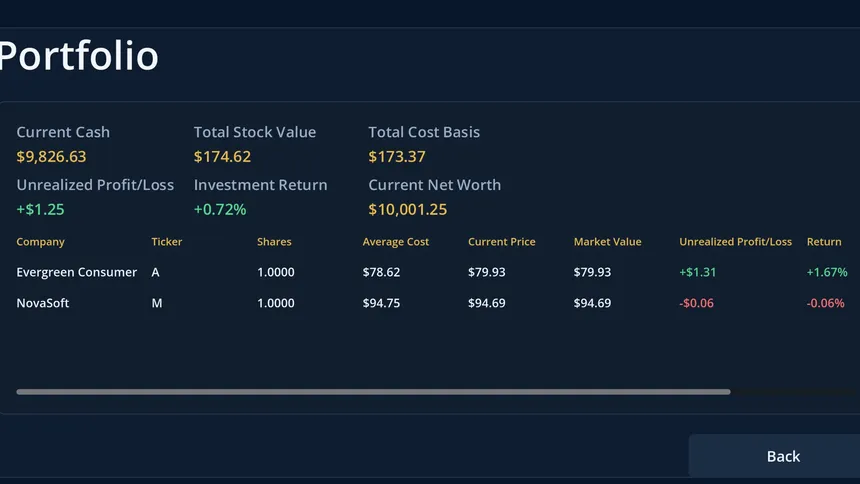The width and height of the screenshot is (860, 484).
Task: Click the Company column header
Action: click(x=41, y=242)
